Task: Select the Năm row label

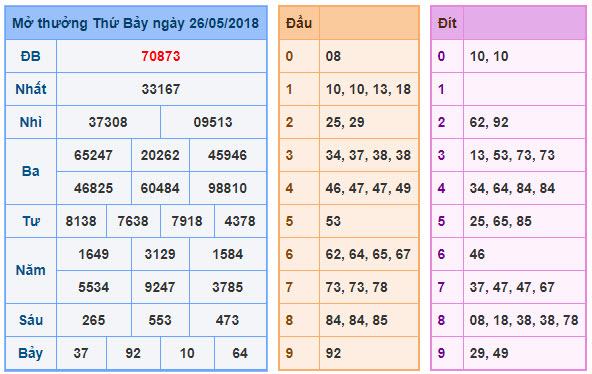Action: click(31, 270)
